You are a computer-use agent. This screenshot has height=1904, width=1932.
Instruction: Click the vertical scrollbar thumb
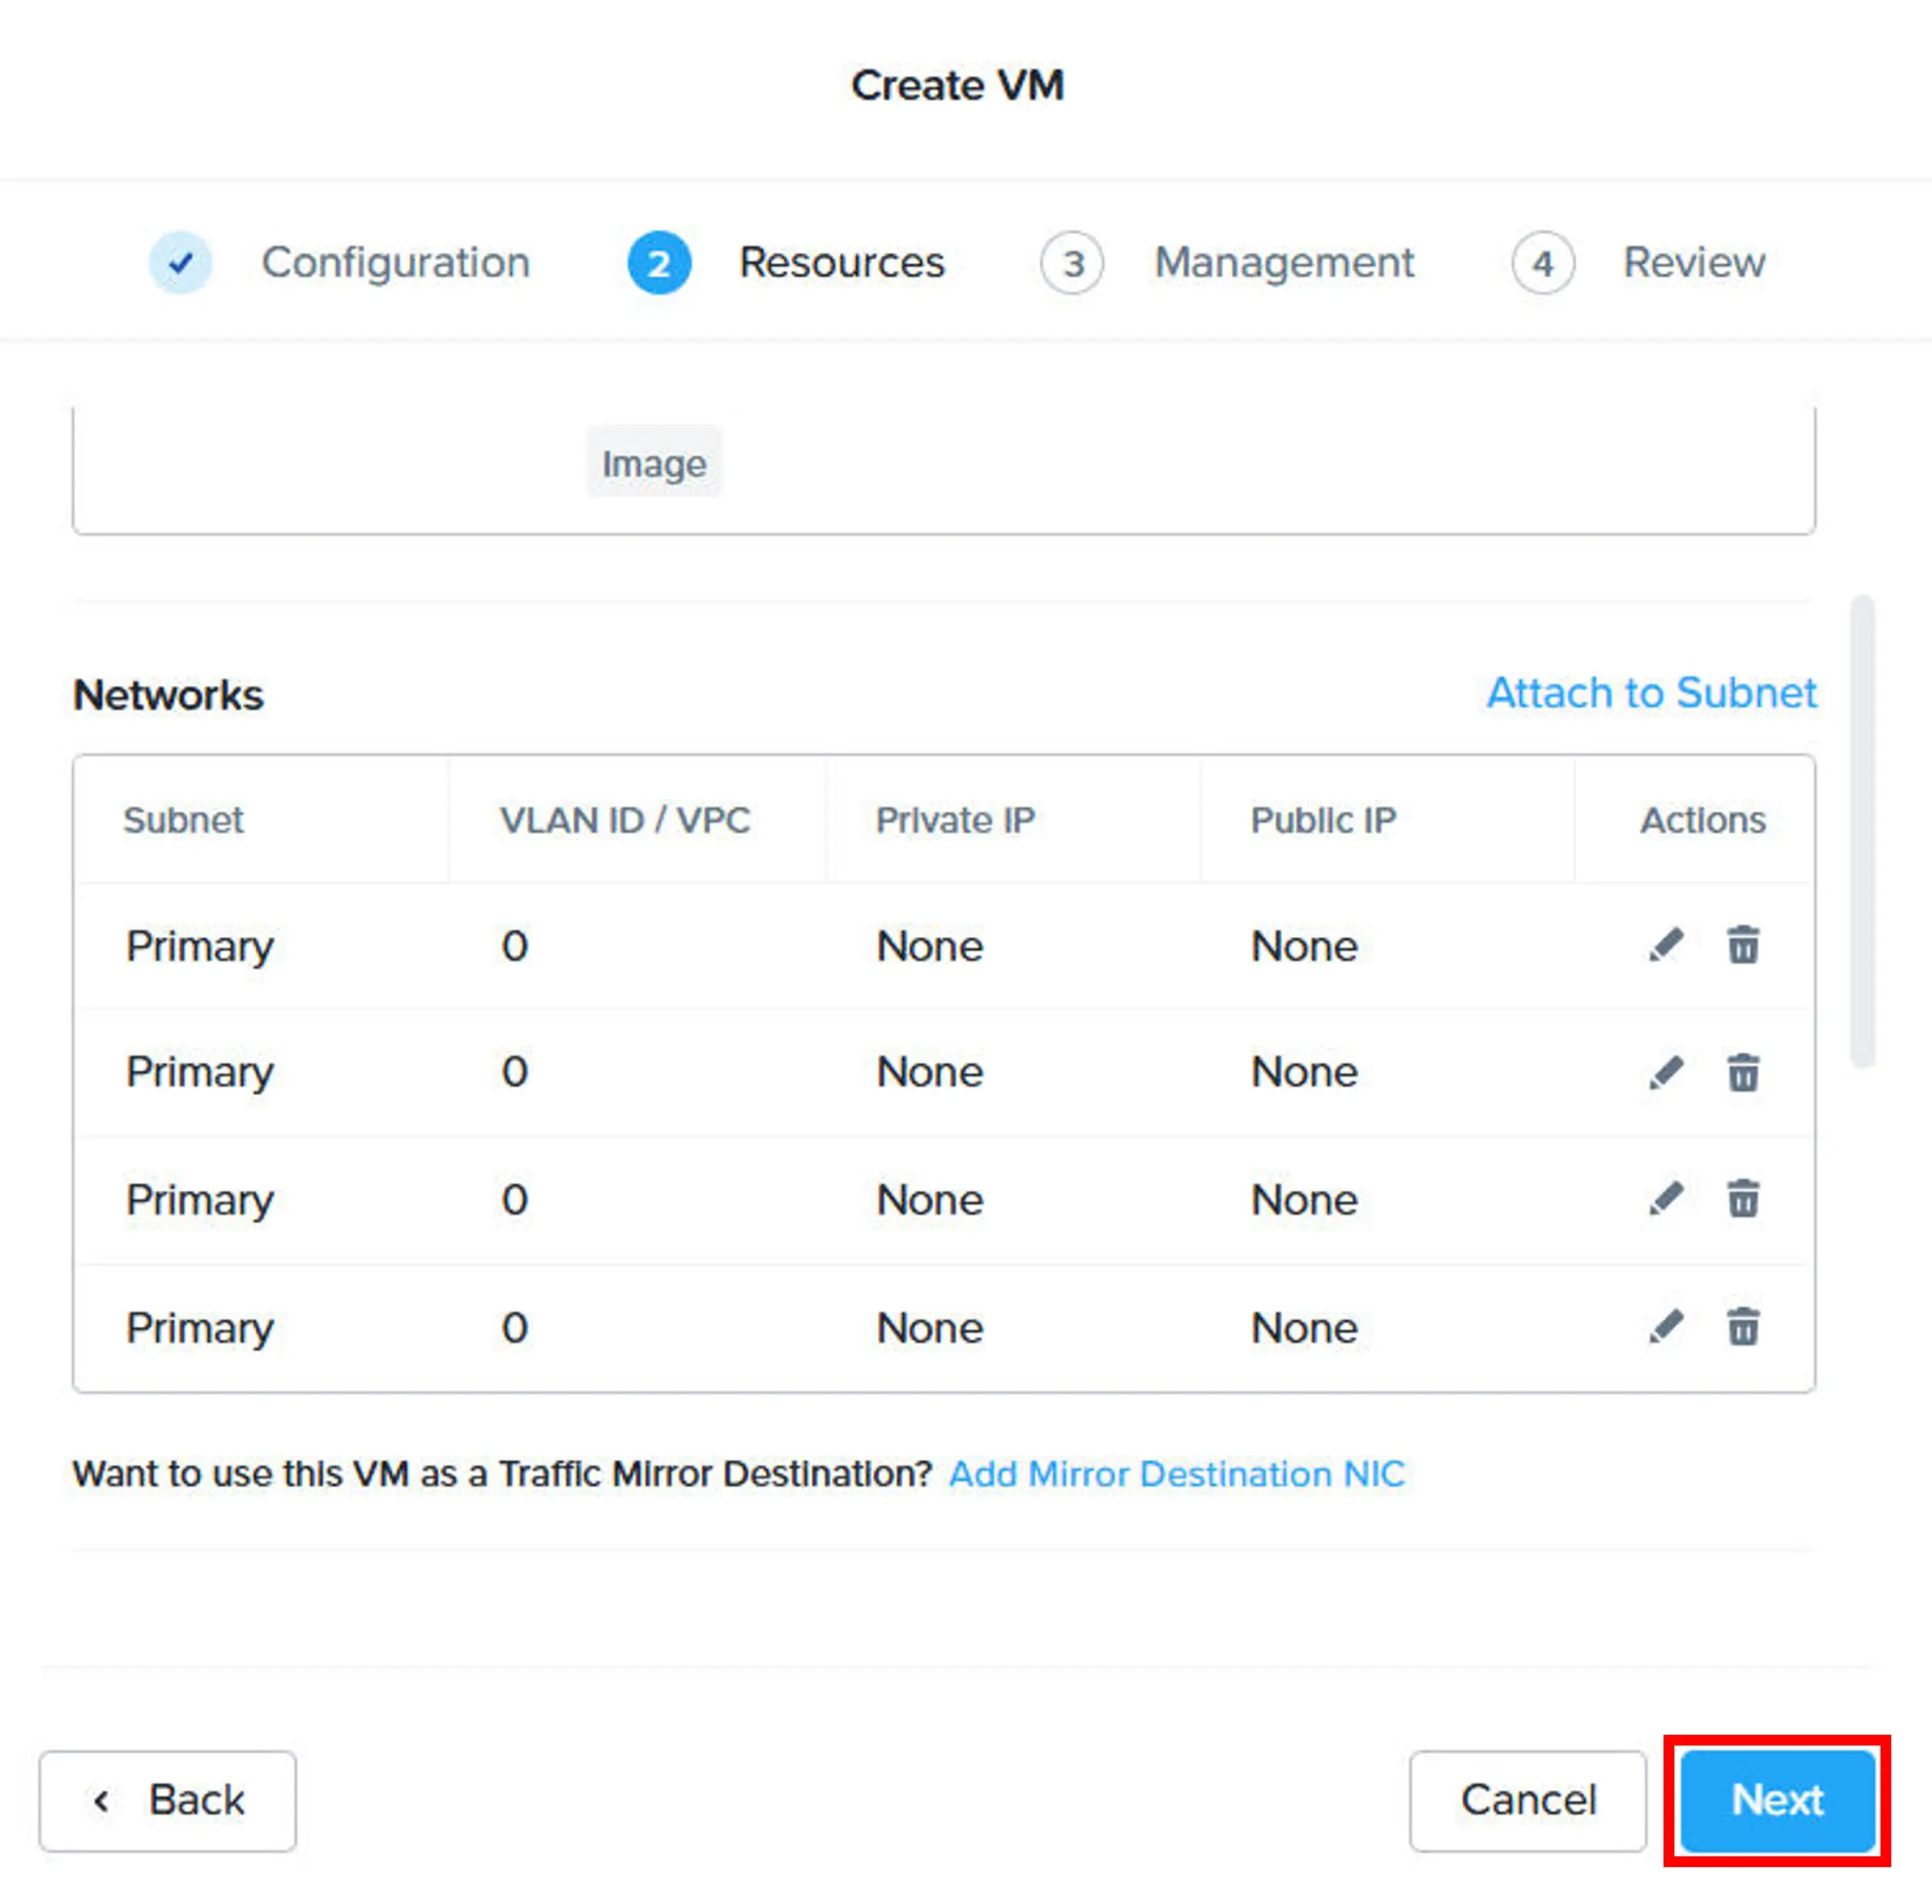click(1862, 831)
